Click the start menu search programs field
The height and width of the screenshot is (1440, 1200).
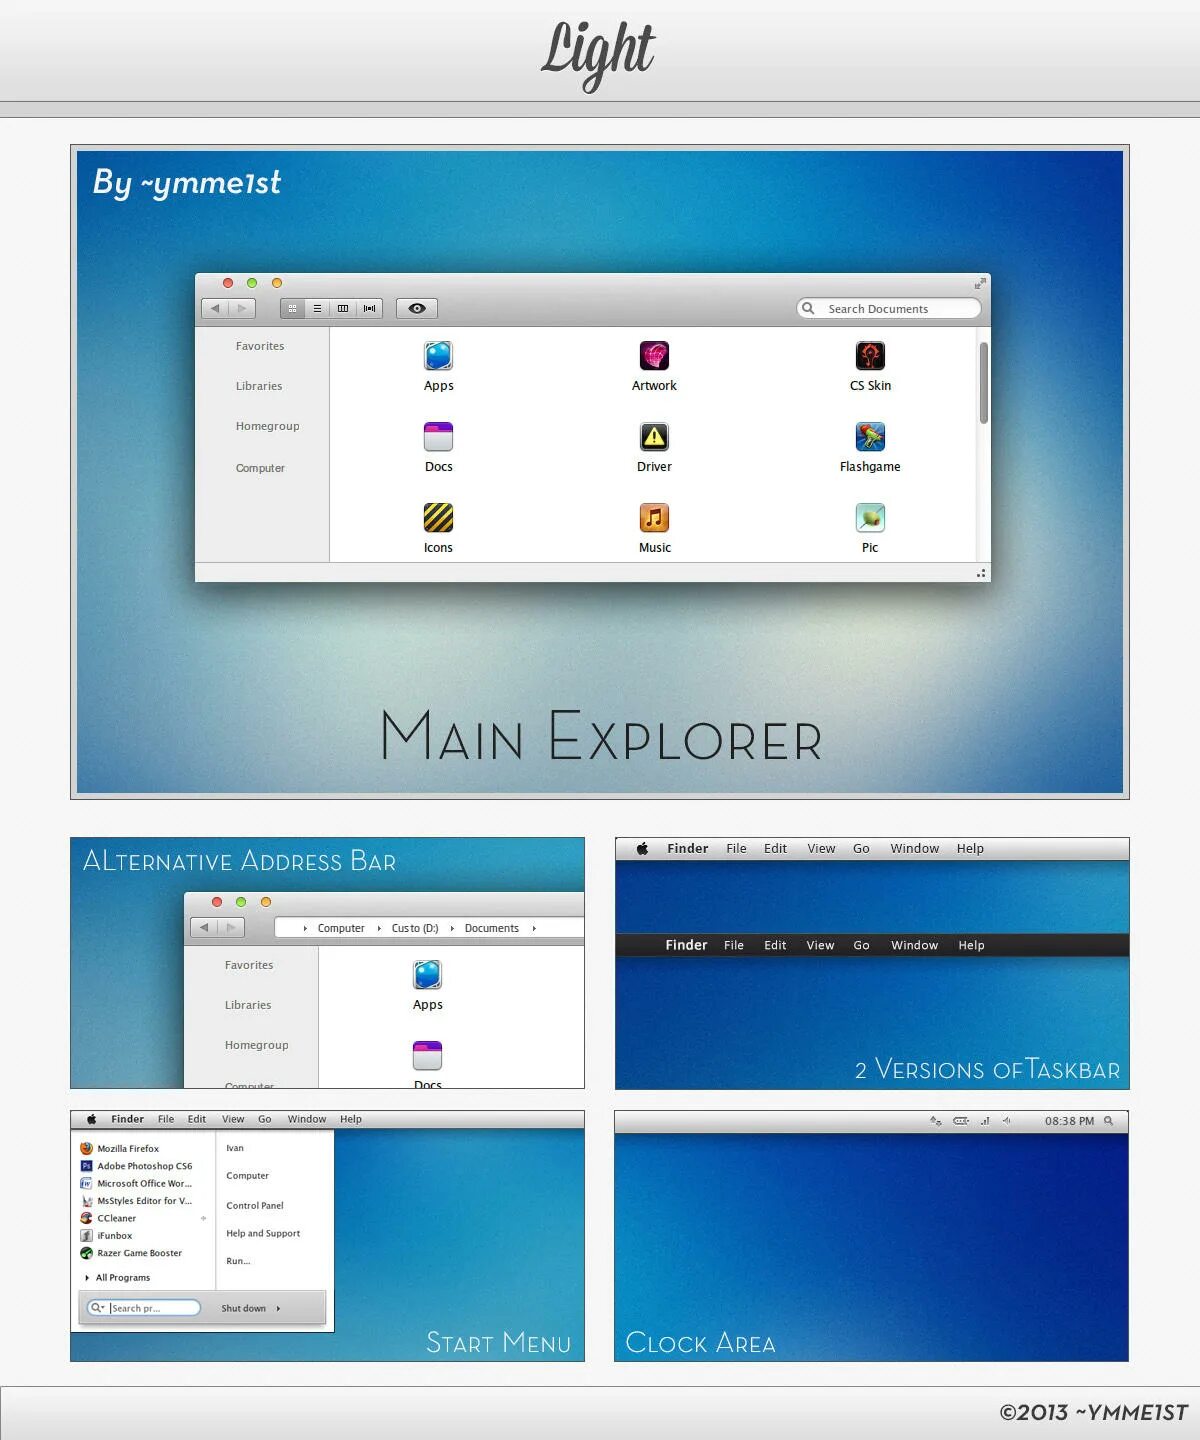click(x=144, y=1308)
